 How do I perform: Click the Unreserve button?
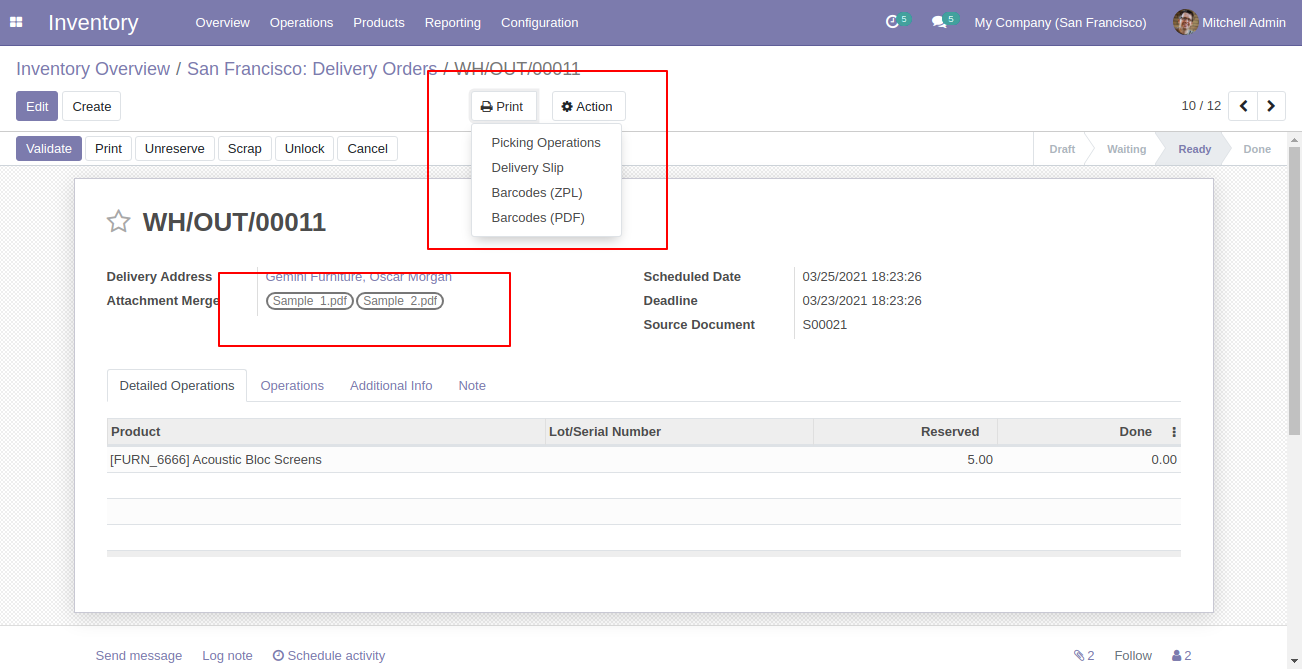tap(175, 149)
